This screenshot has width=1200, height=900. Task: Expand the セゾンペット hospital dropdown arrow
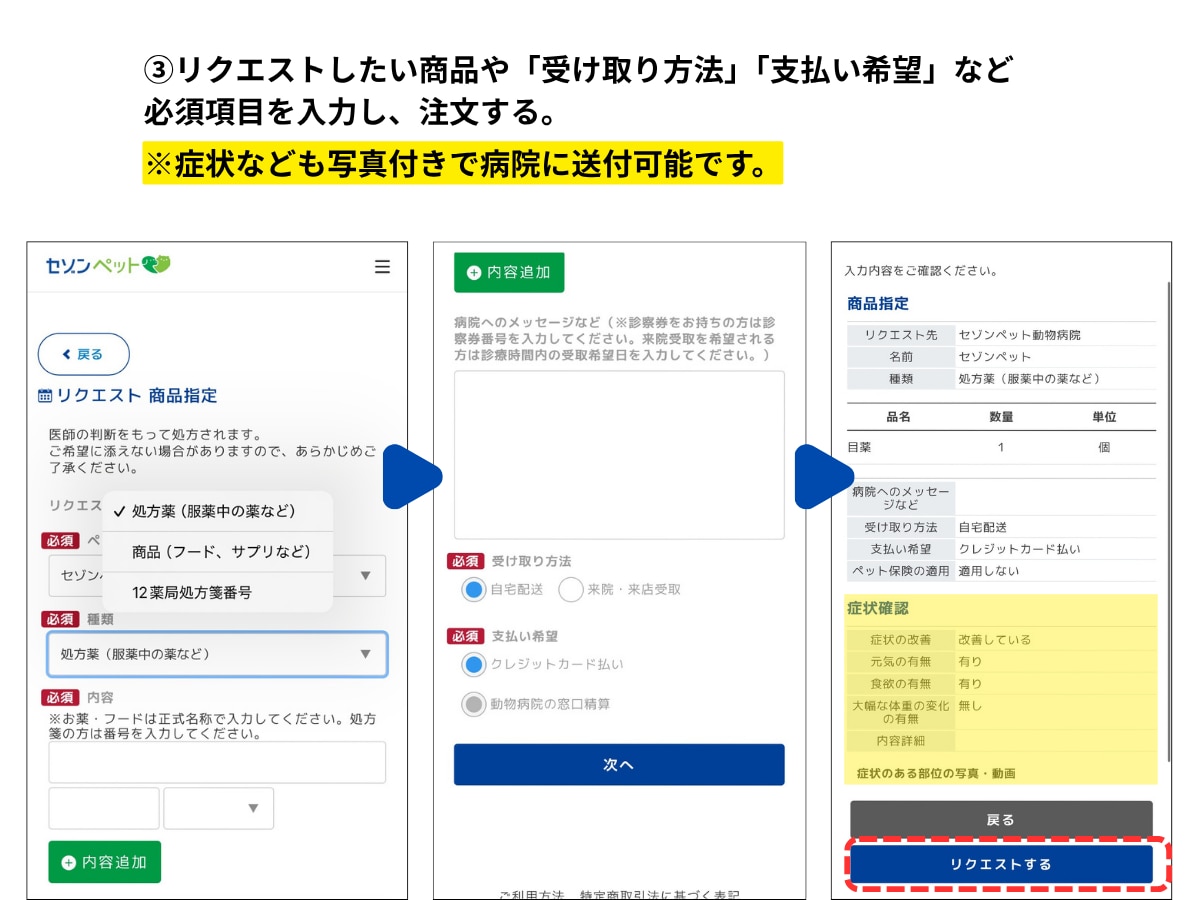tap(365, 576)
